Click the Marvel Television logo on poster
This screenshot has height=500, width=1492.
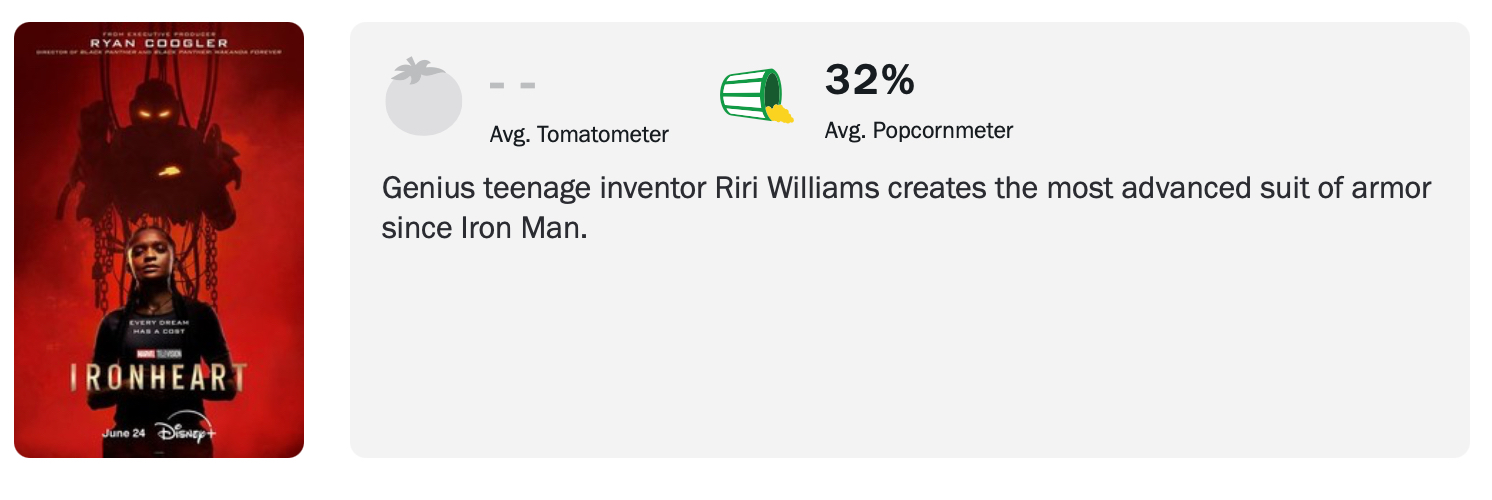(159, 354)
